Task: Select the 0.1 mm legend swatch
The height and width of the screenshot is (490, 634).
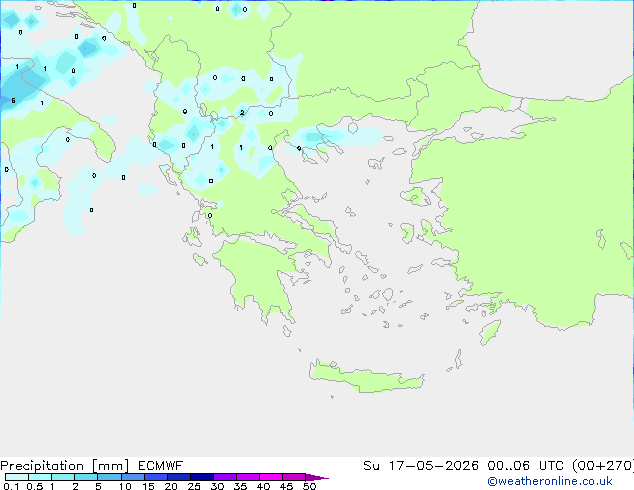Action: [17, 477]
